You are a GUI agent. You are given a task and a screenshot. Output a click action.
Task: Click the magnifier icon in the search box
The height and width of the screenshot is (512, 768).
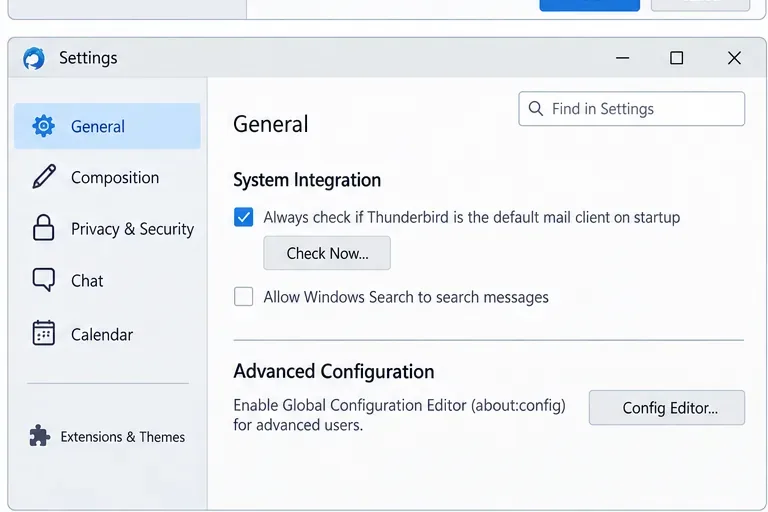click(536, 108)
